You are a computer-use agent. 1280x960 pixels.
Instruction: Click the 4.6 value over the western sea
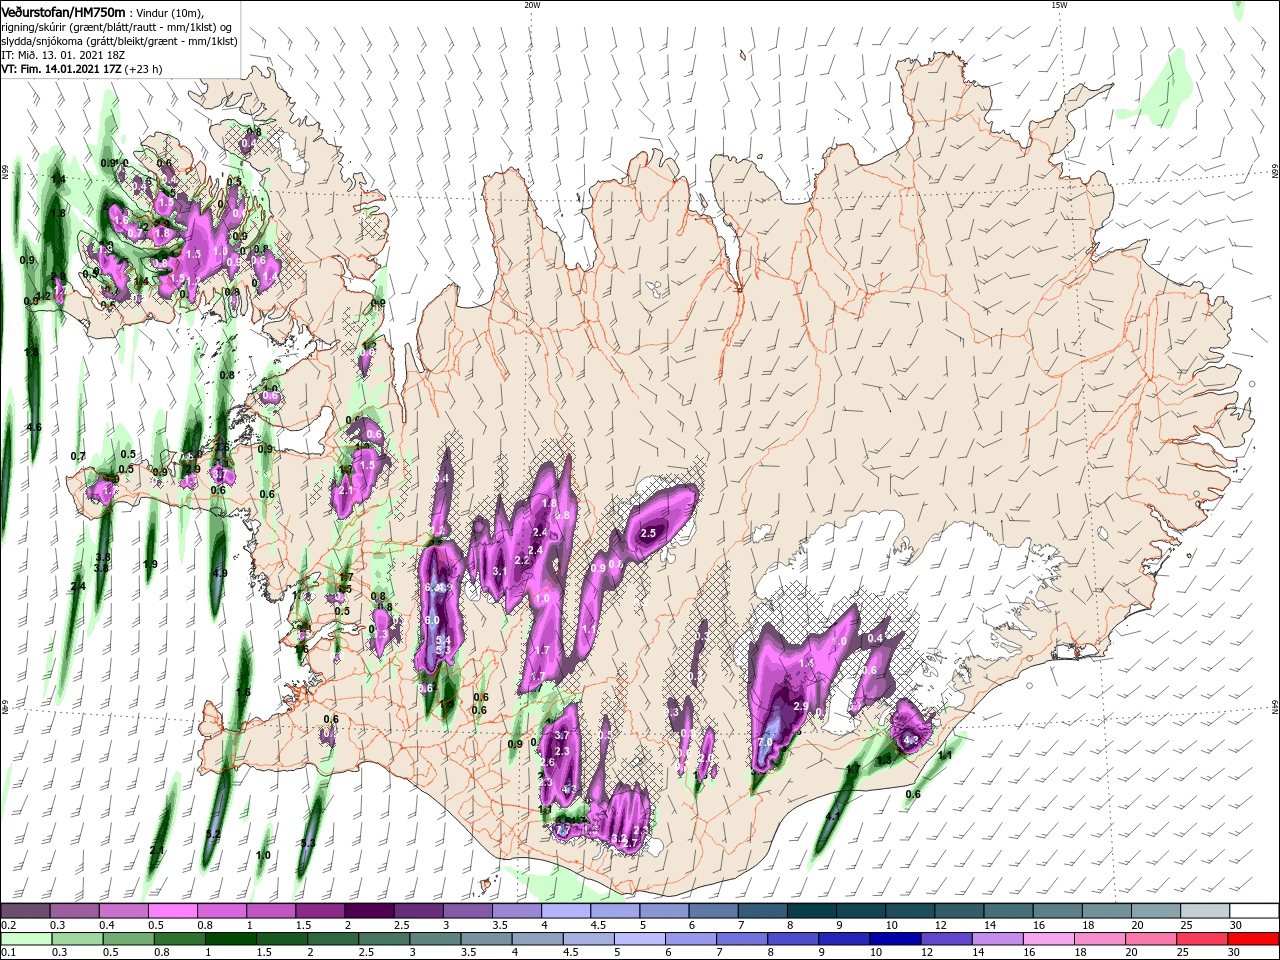pos(34,428)
